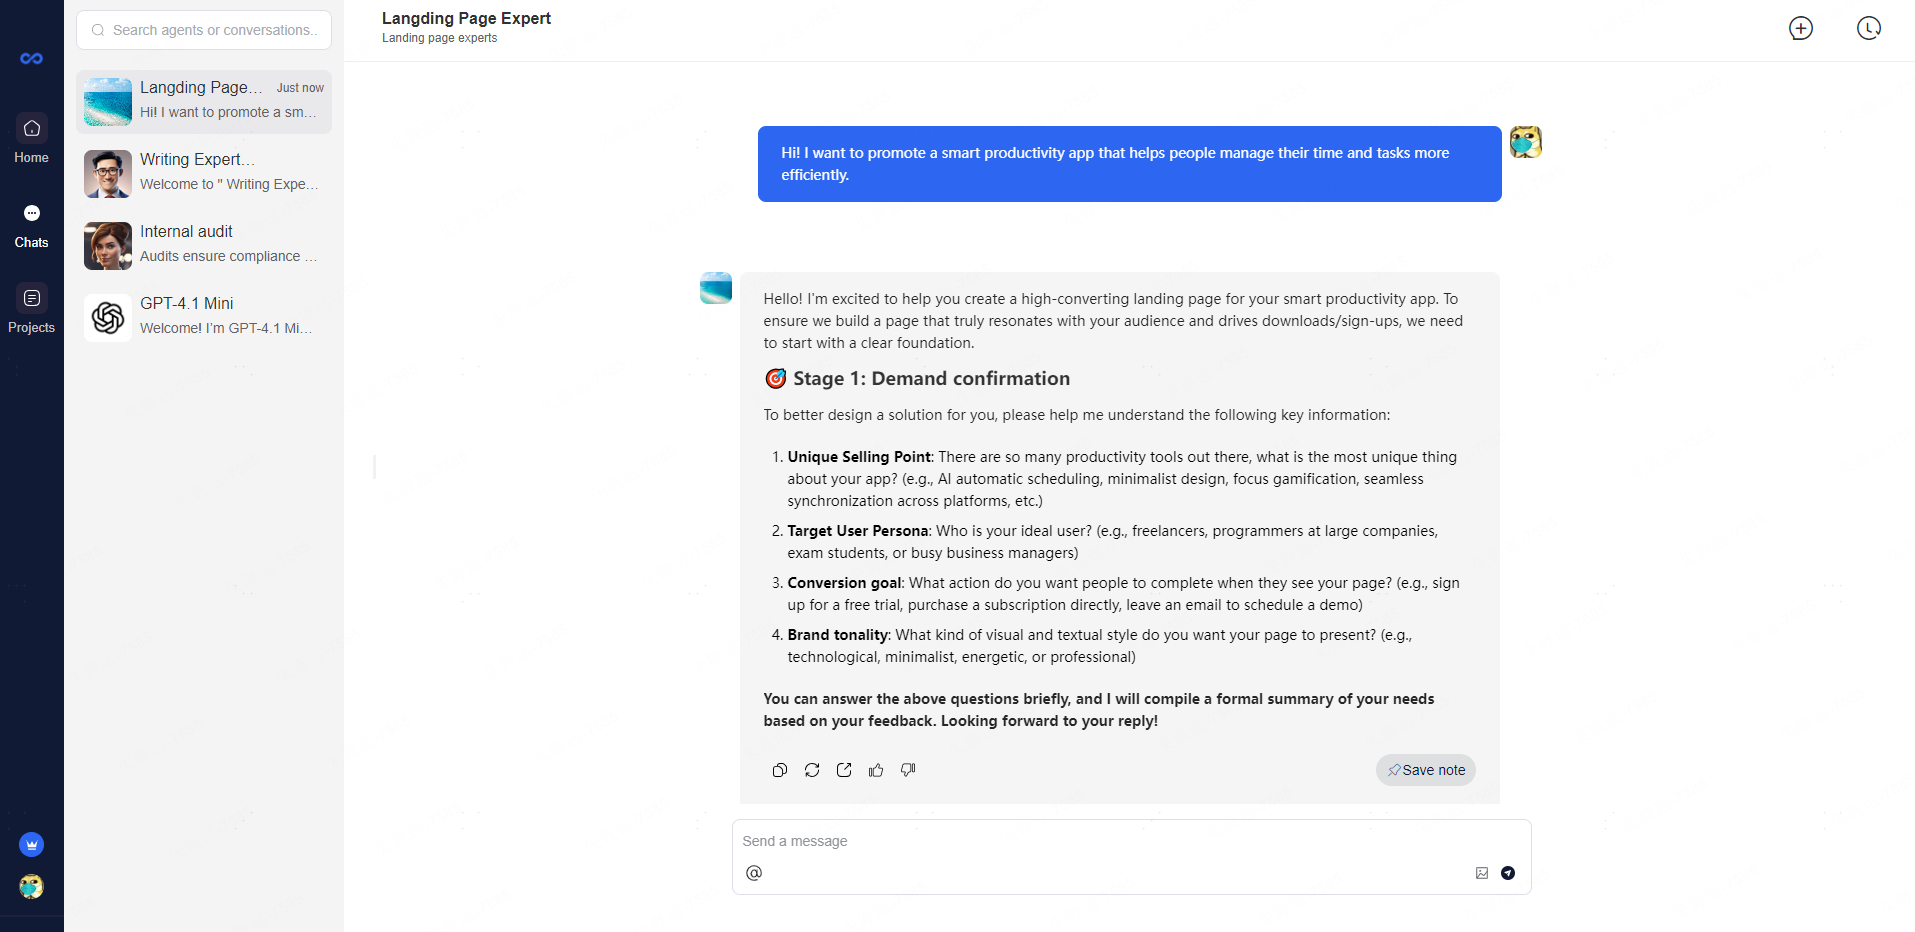This screenshot has height=932, width=1915.
Task: Switch to the Chats tab
Action: [x=32, y=223]
